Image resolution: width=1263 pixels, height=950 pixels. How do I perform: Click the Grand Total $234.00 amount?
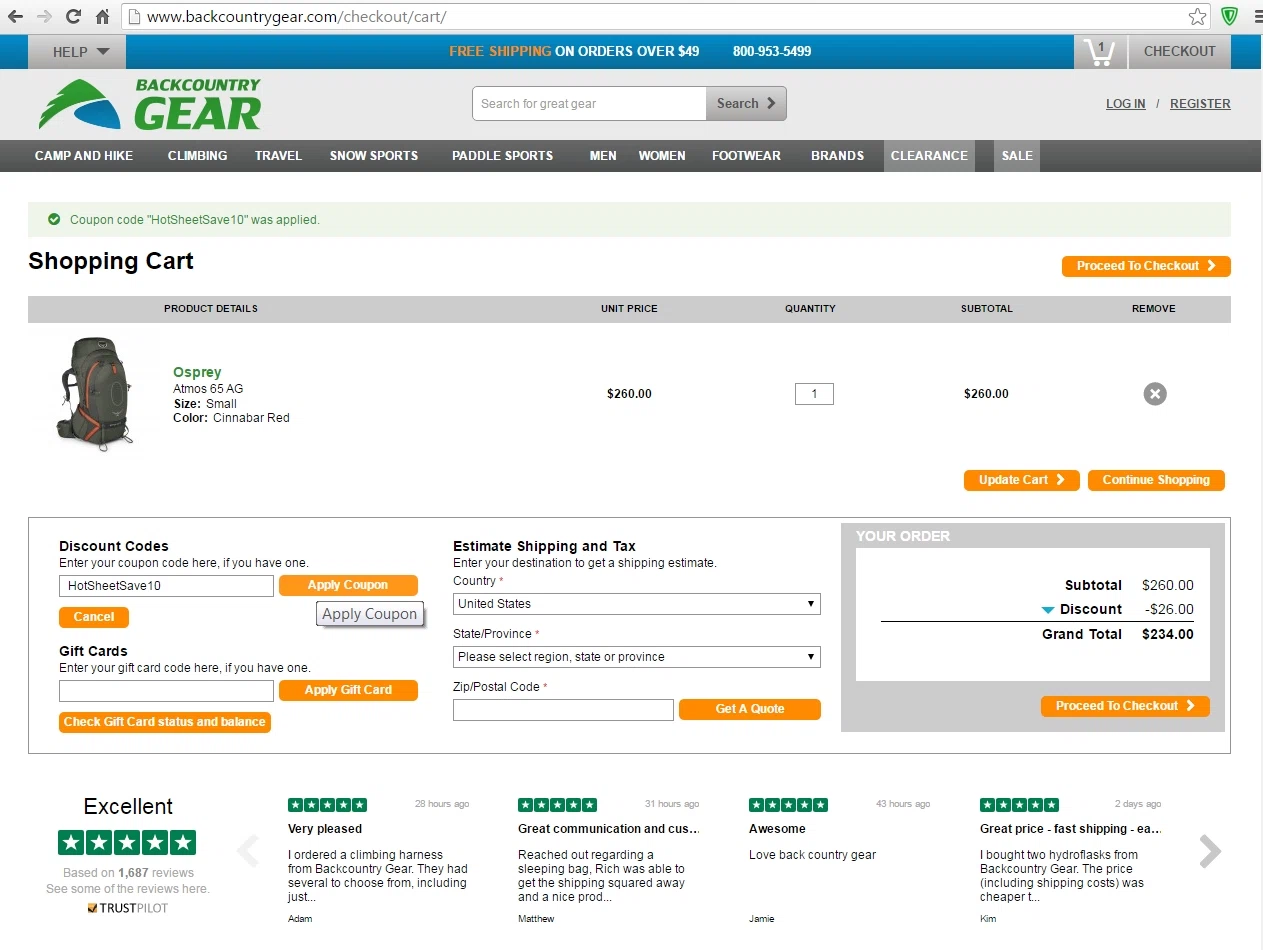(x=1168, y=634)
